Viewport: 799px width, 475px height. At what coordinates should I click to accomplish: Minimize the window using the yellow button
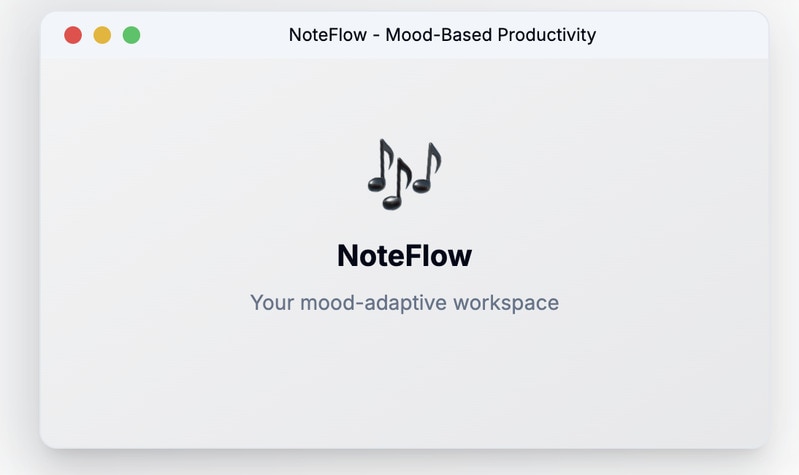click(x=102, y=35)
